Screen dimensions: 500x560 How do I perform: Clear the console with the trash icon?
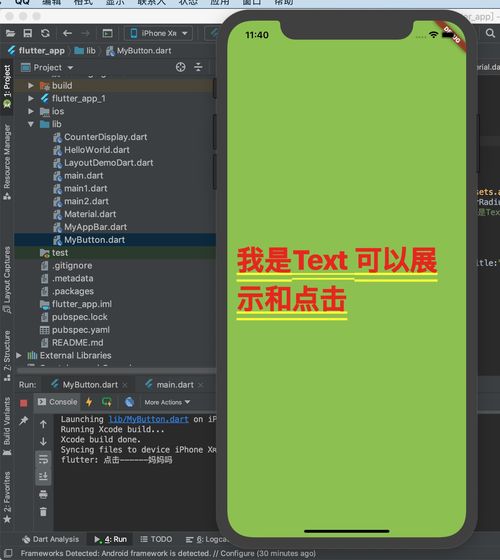click(43, 512)
